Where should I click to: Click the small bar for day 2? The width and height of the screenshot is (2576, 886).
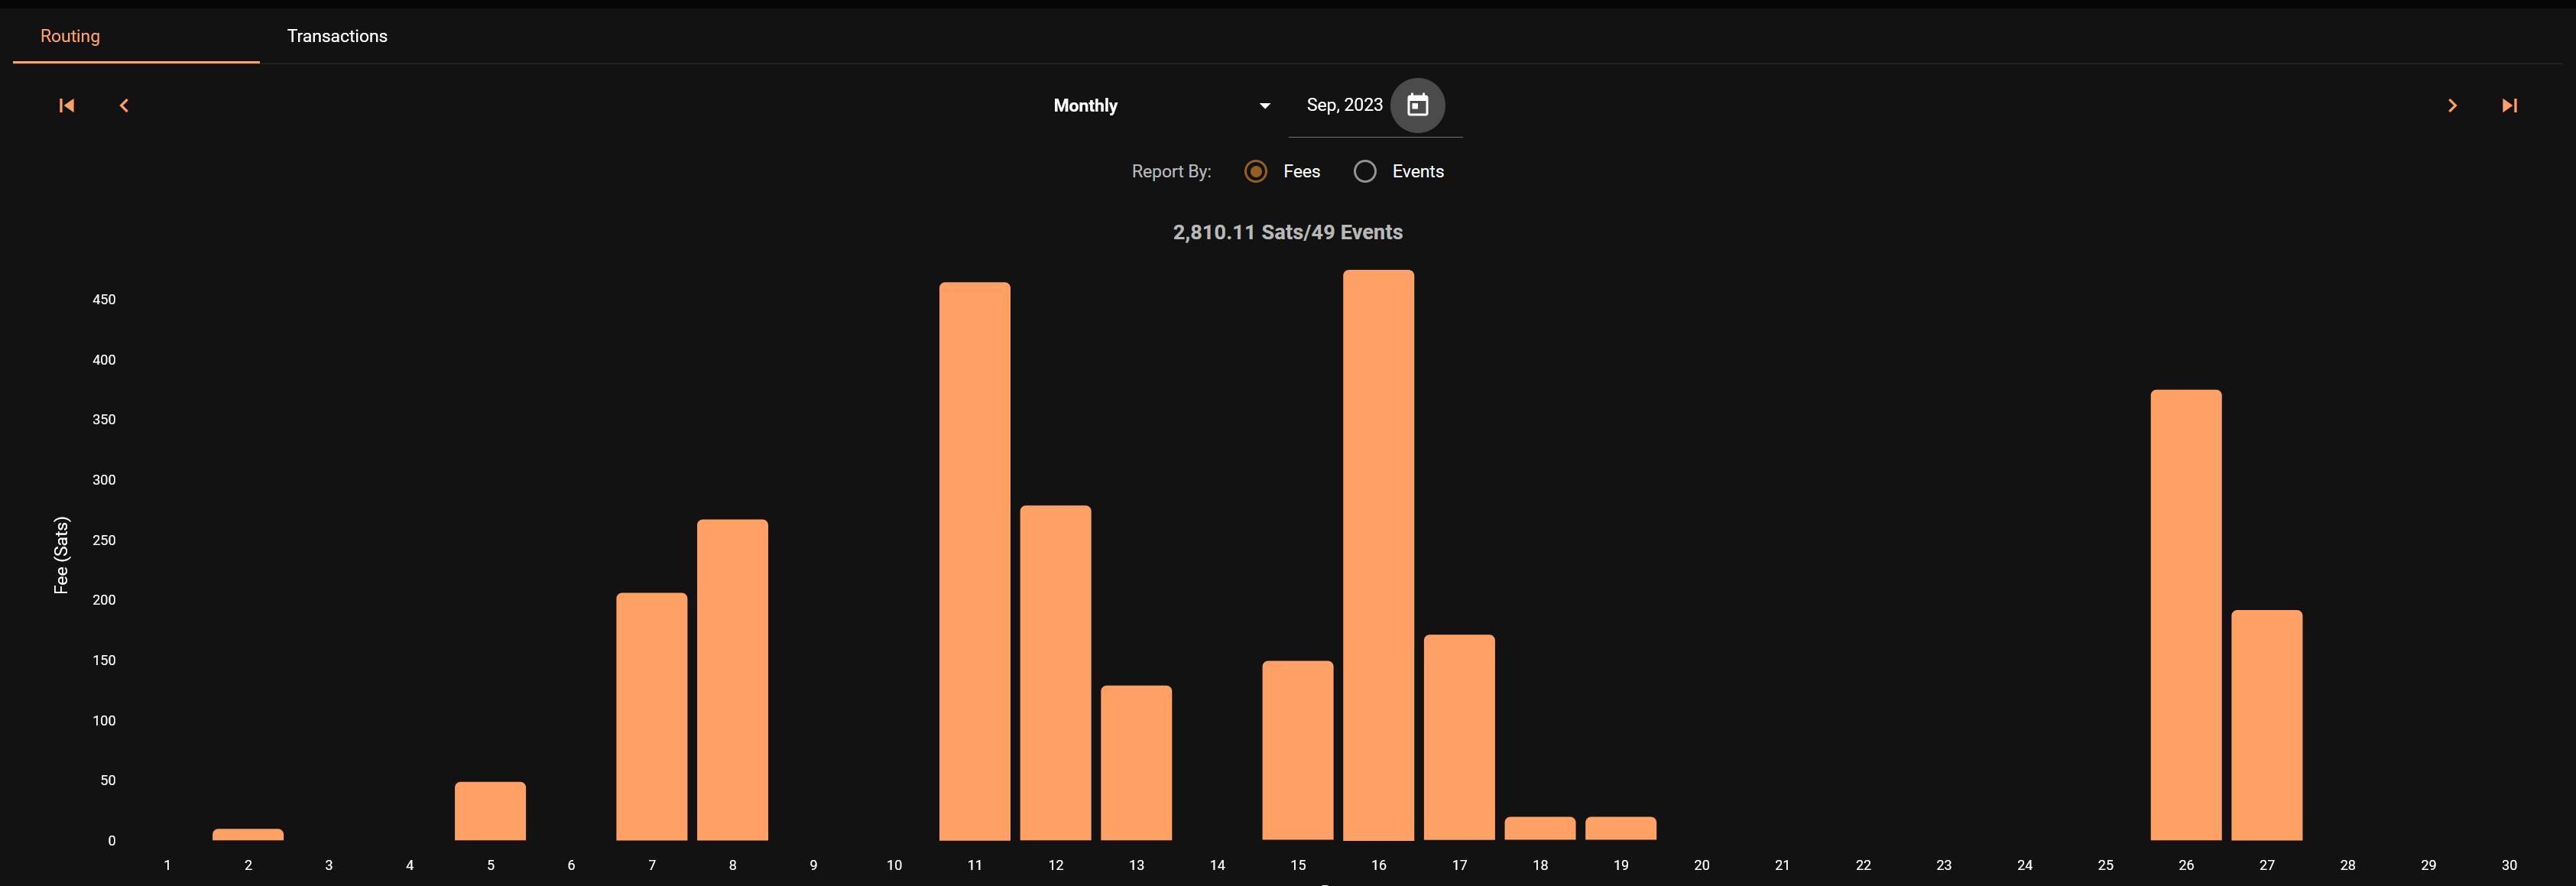(248, 834)
